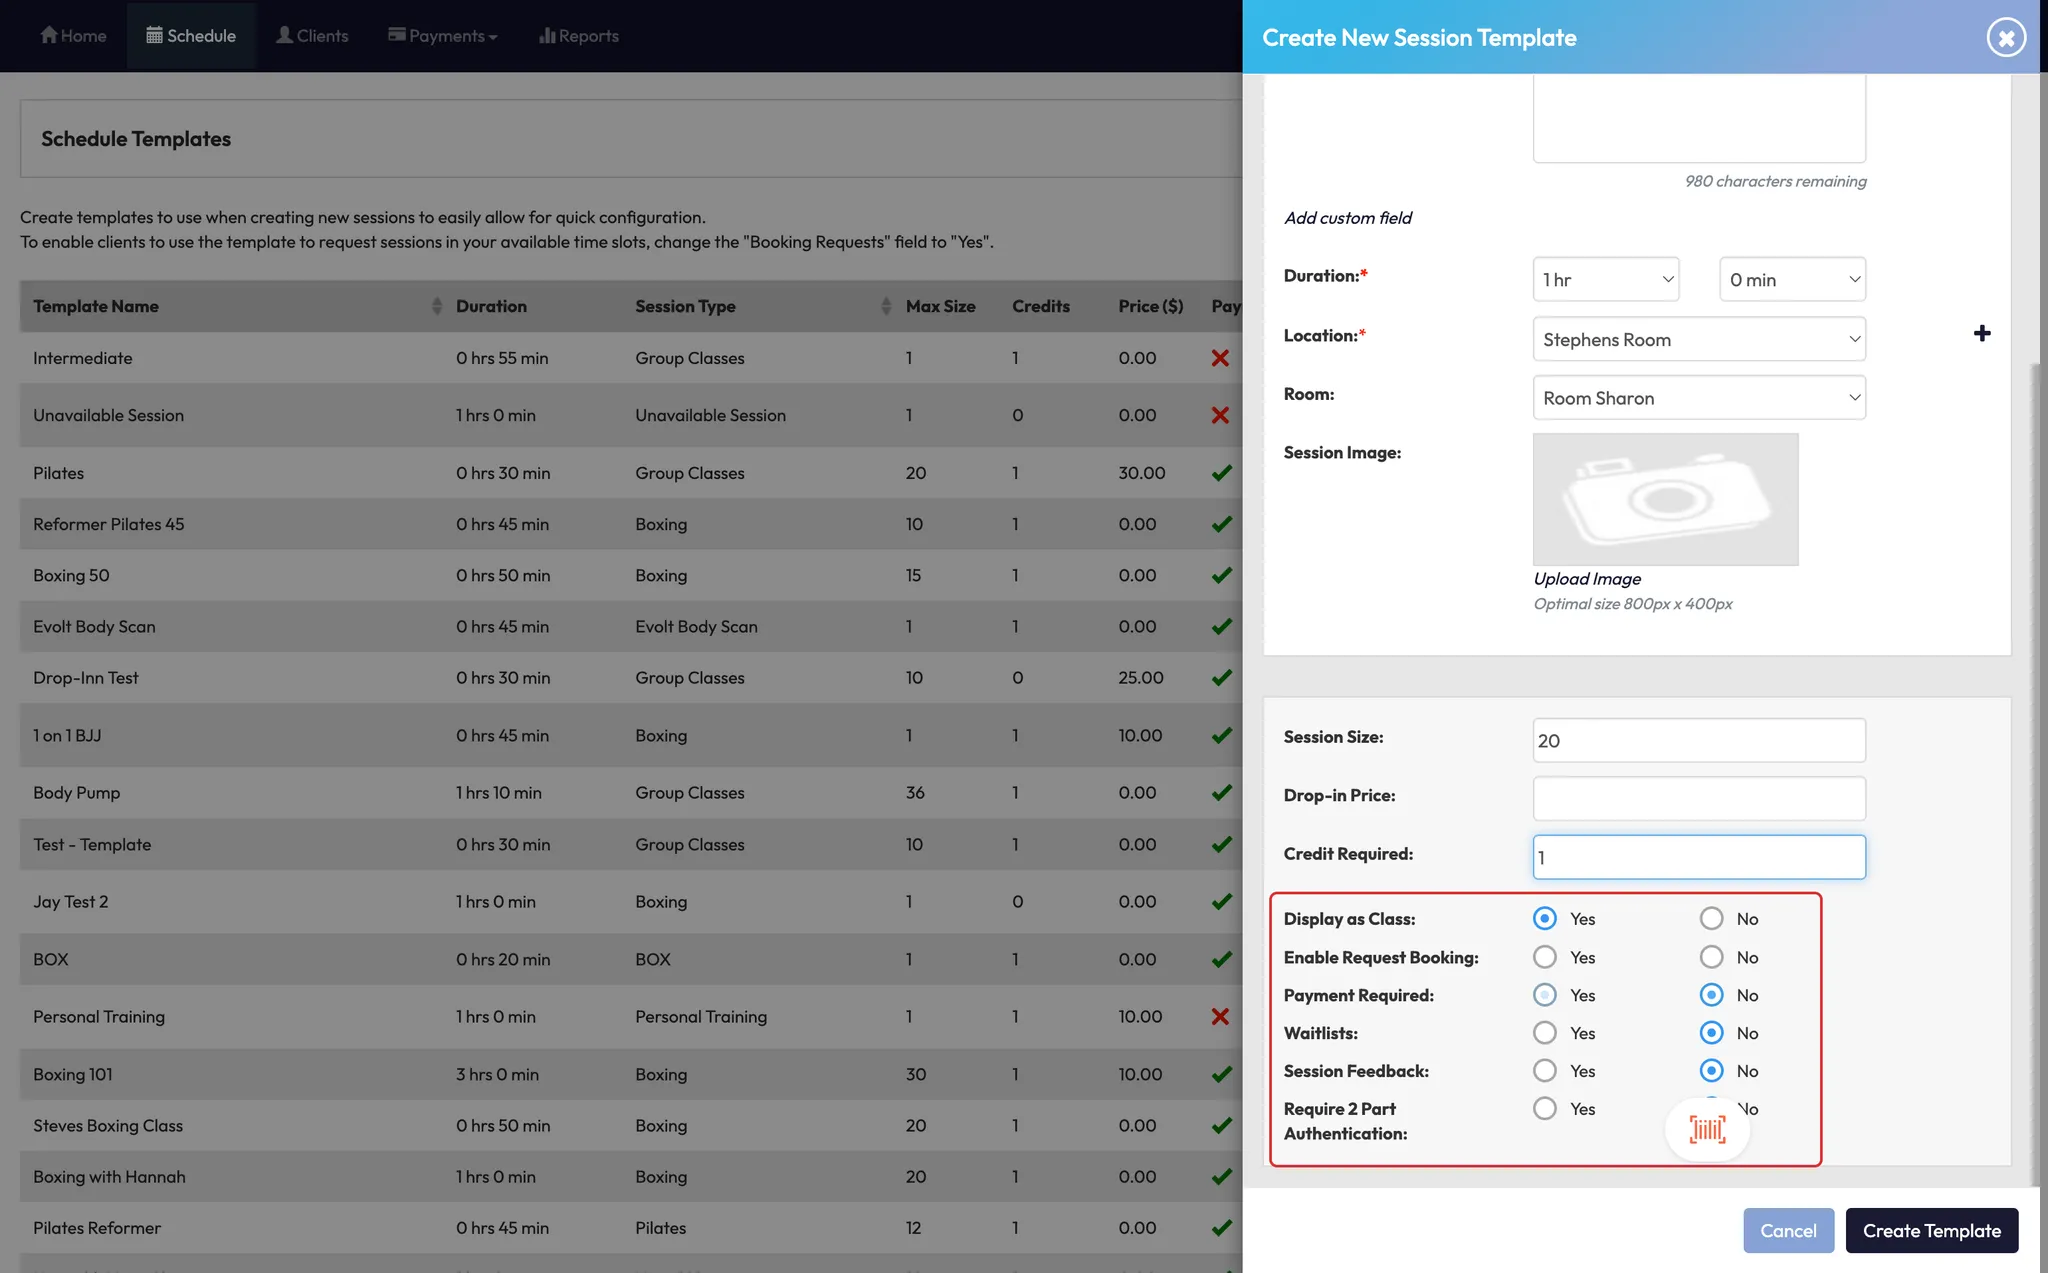
Task: Click the Drop-in Price input field
Action: point(1698,798)
